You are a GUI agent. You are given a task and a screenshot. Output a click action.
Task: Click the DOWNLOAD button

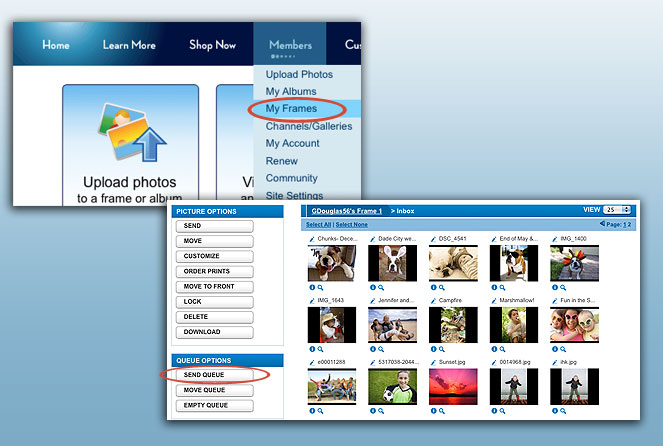coord(215,332)
